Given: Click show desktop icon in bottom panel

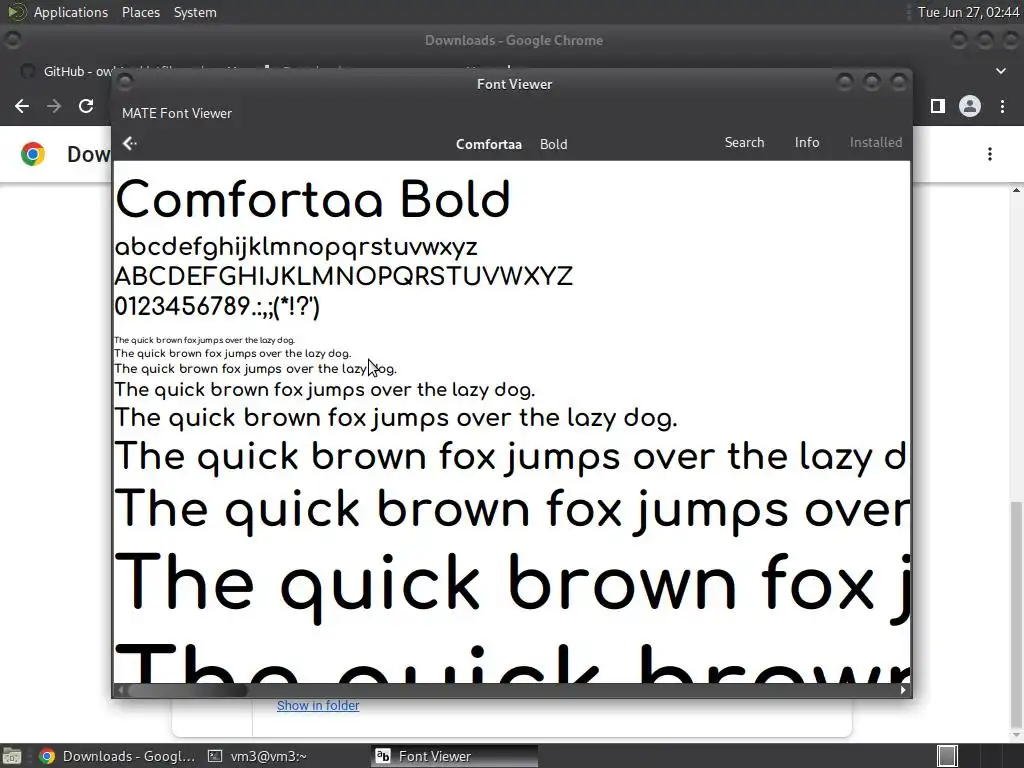Looking at the screenshot, I should pos(12,756).
